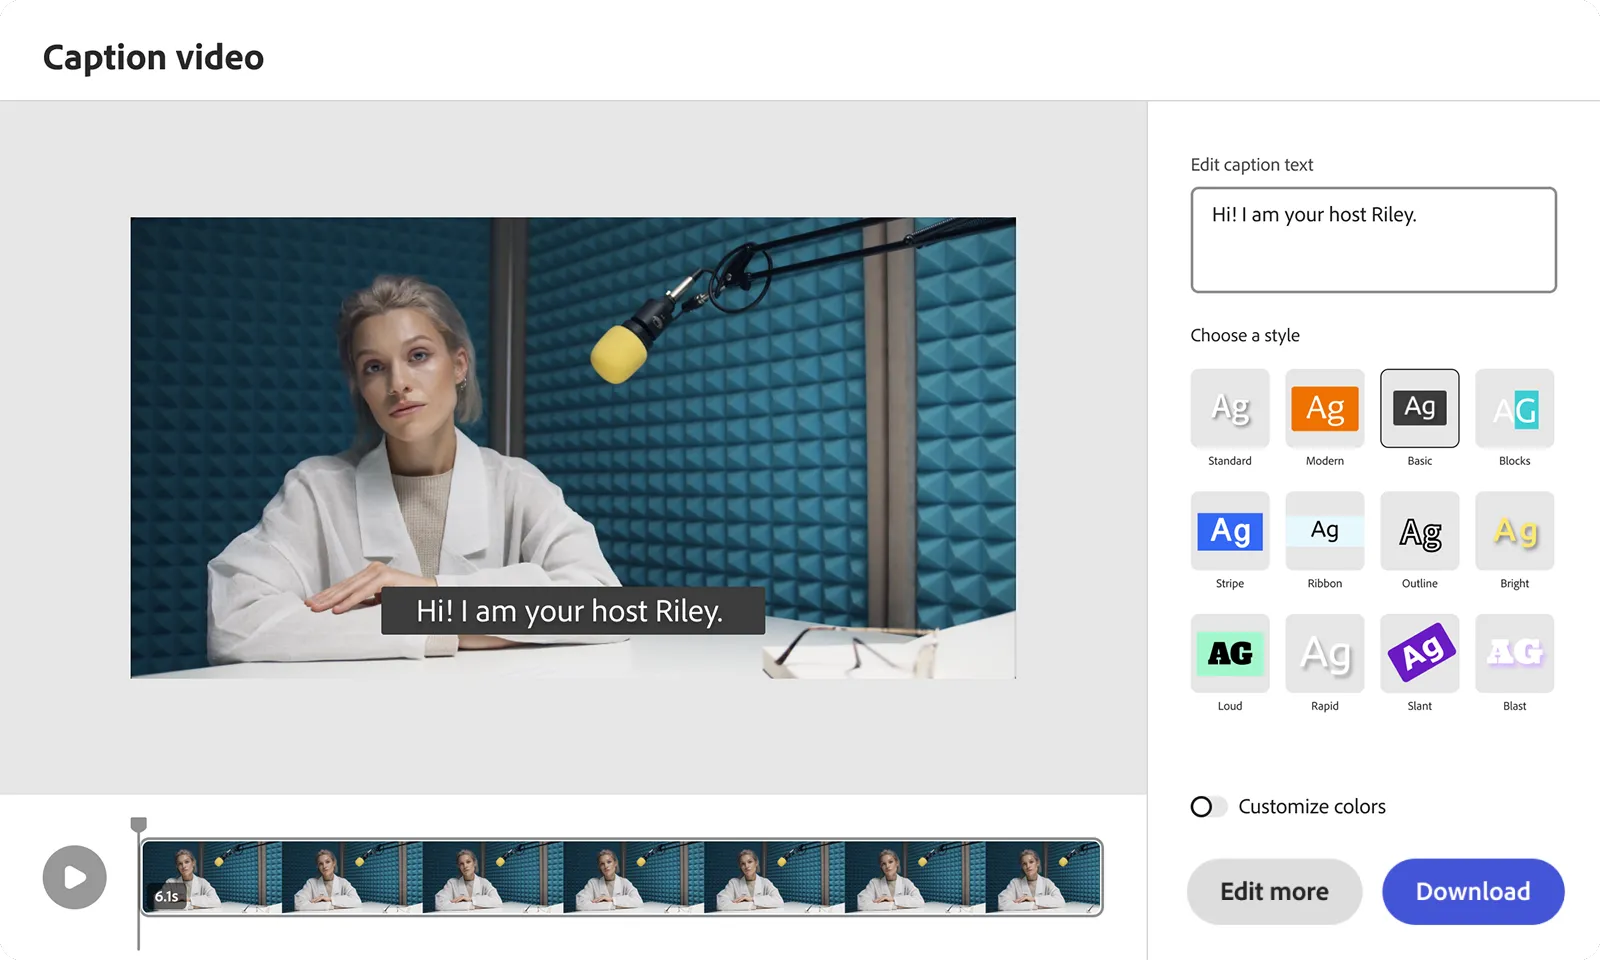Enable the Customize colors toggle

coord(1208,806)
